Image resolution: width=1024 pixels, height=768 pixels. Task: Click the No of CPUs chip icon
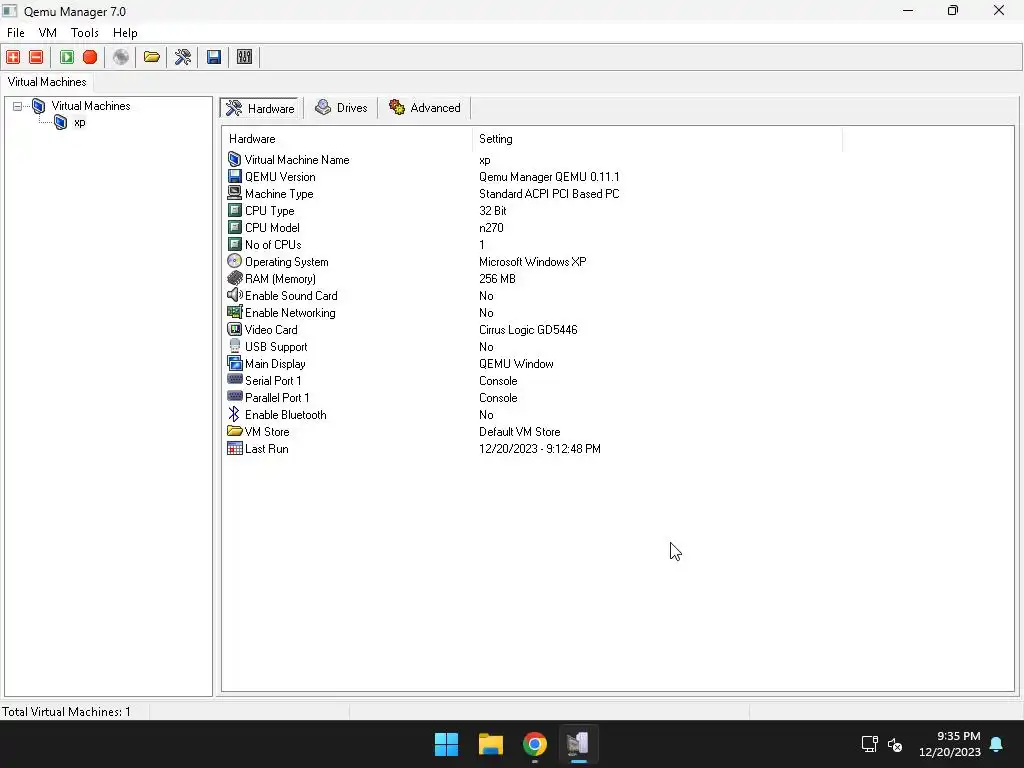point(234,244)
